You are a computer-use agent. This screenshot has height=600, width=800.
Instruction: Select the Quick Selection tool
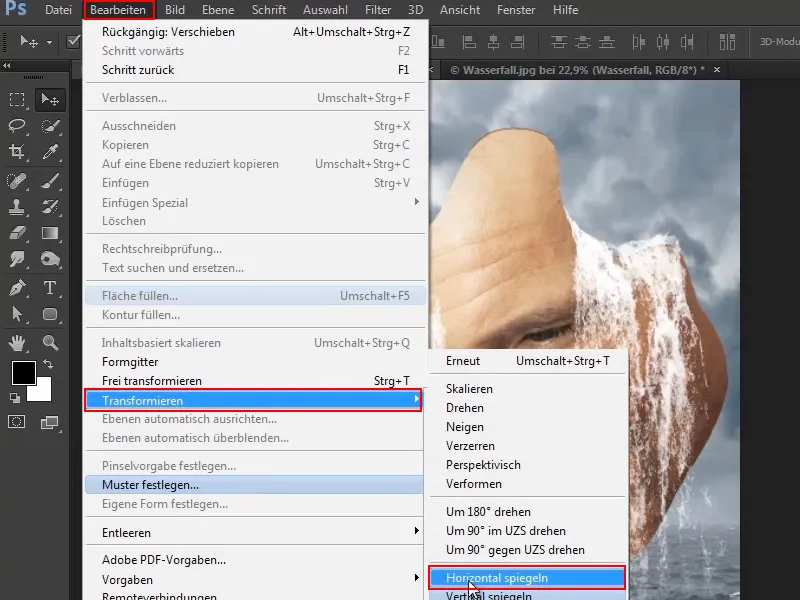[49, 126]
